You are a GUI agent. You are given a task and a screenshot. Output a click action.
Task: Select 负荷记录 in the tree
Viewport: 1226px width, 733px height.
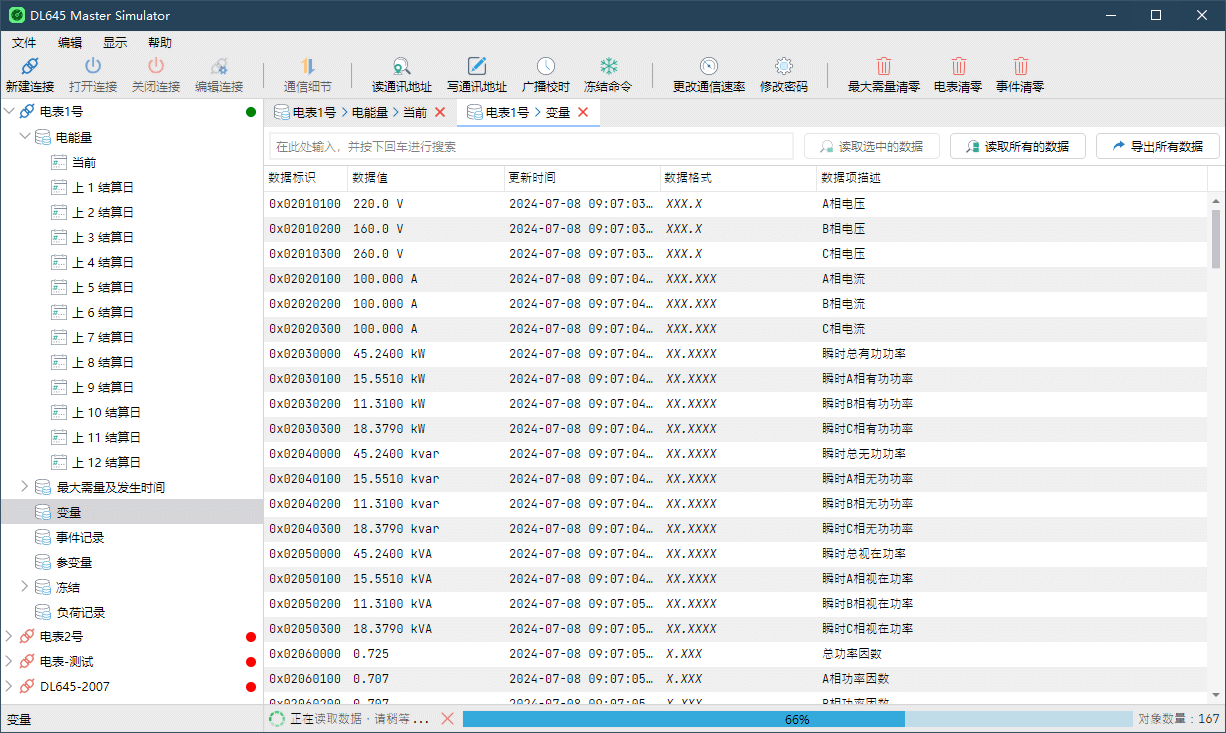pos(80,612)
